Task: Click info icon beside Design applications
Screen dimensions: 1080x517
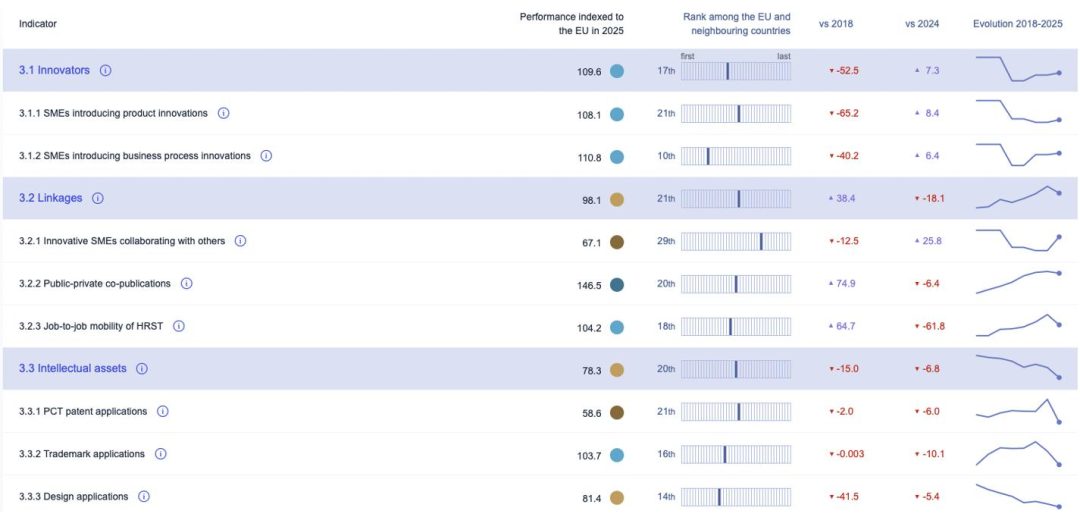Action: coord(144,497)
